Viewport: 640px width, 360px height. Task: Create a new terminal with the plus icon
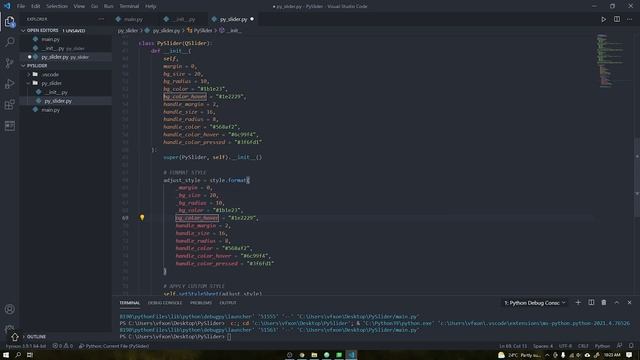[x=578, y=302]
